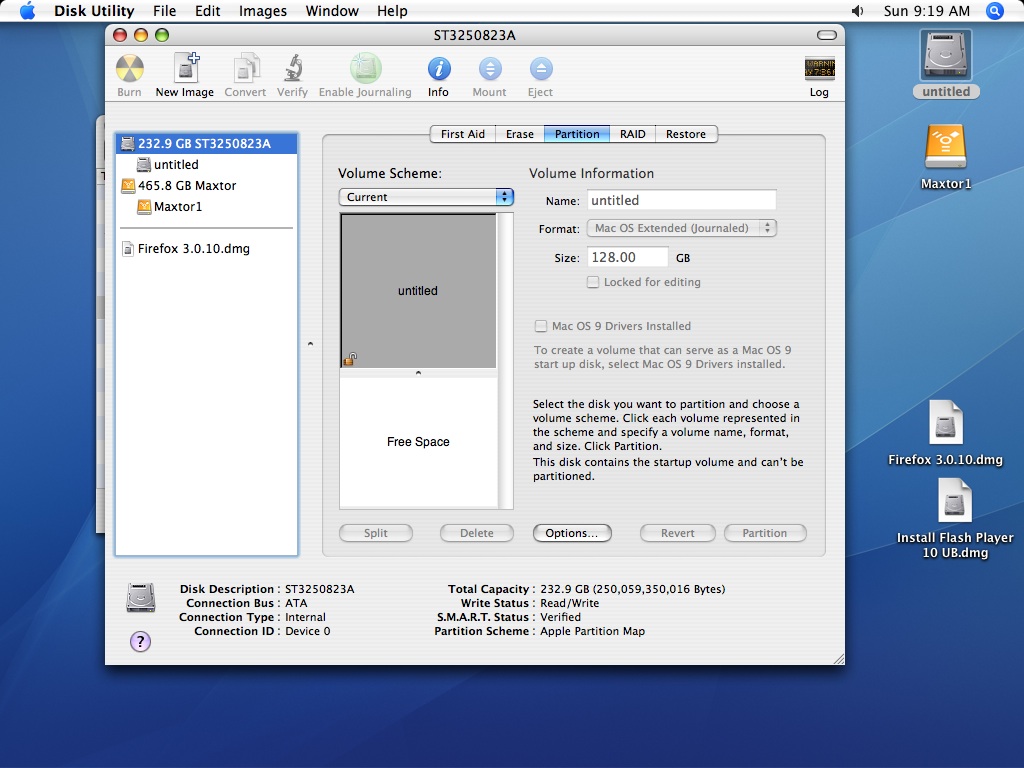The width and height of the screenshot is (1024, 768).
Task: Select the Free Space partition block
Action: 418,442
